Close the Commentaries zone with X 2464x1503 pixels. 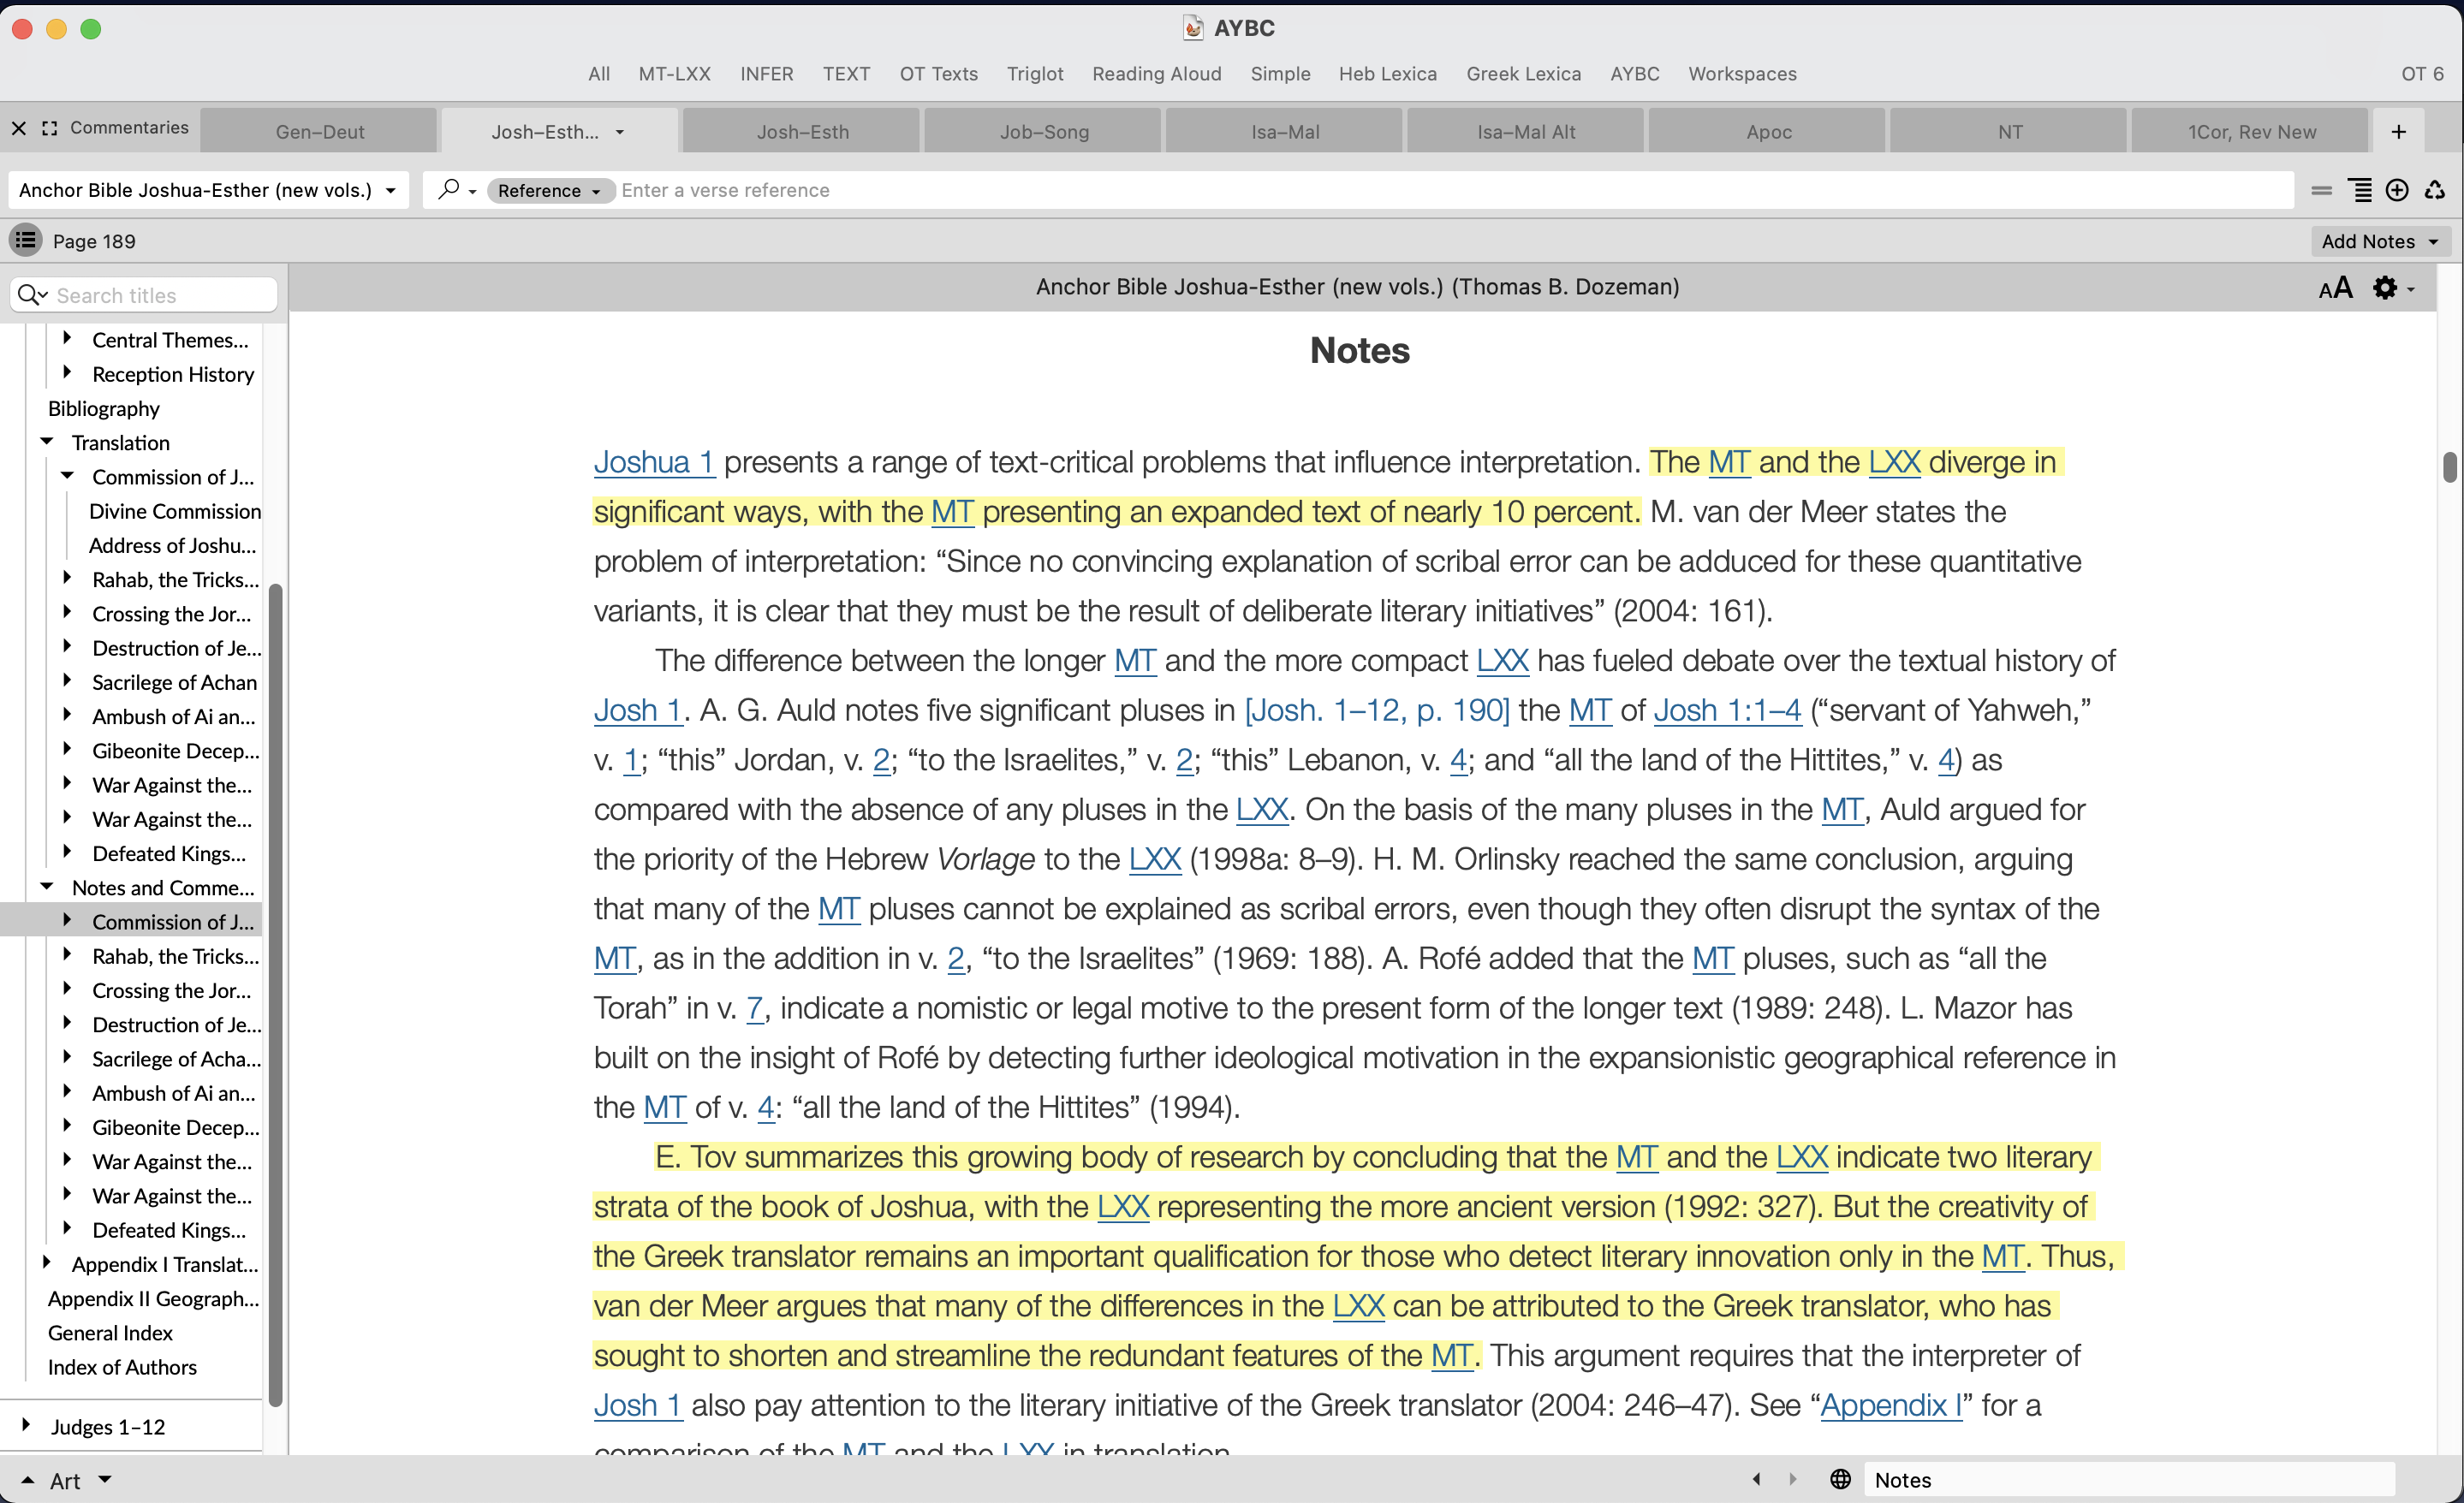click(19, 128)
